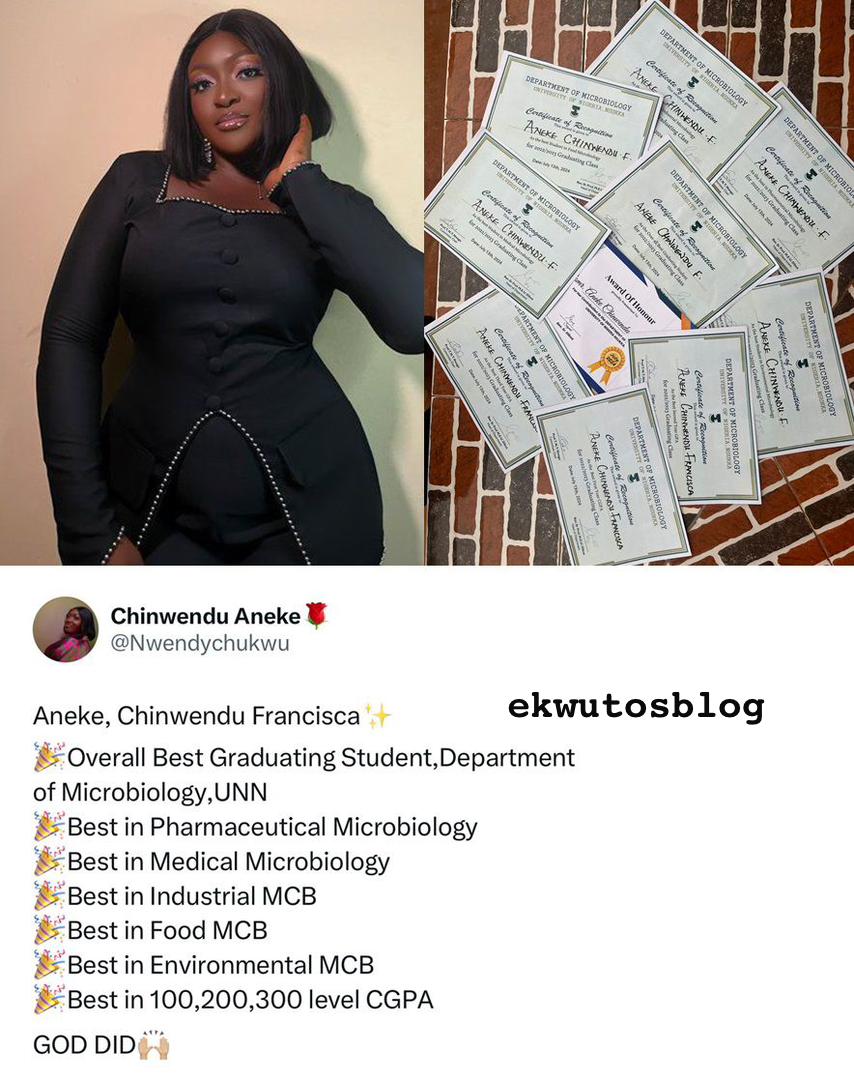Open the photo of spread-out certificates
Image resolution: width=854 pixels, height=1080 pixels.
click(x=639, y=282)
